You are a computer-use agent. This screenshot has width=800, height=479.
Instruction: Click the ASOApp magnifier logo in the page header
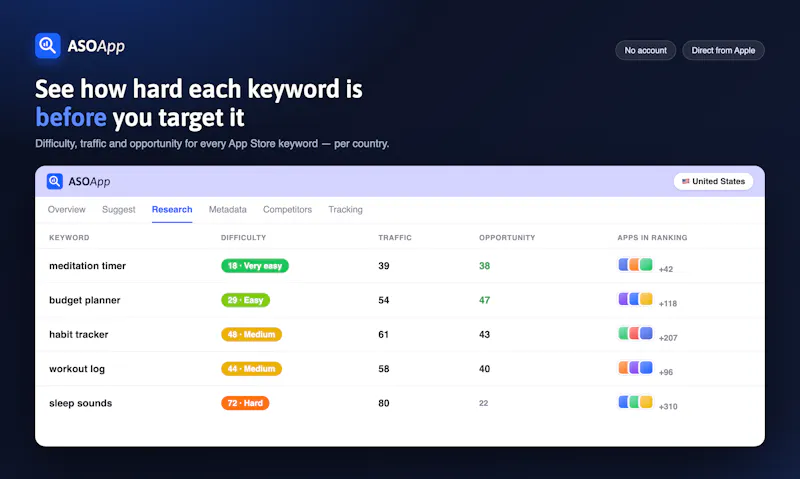(x=48, y=45)
